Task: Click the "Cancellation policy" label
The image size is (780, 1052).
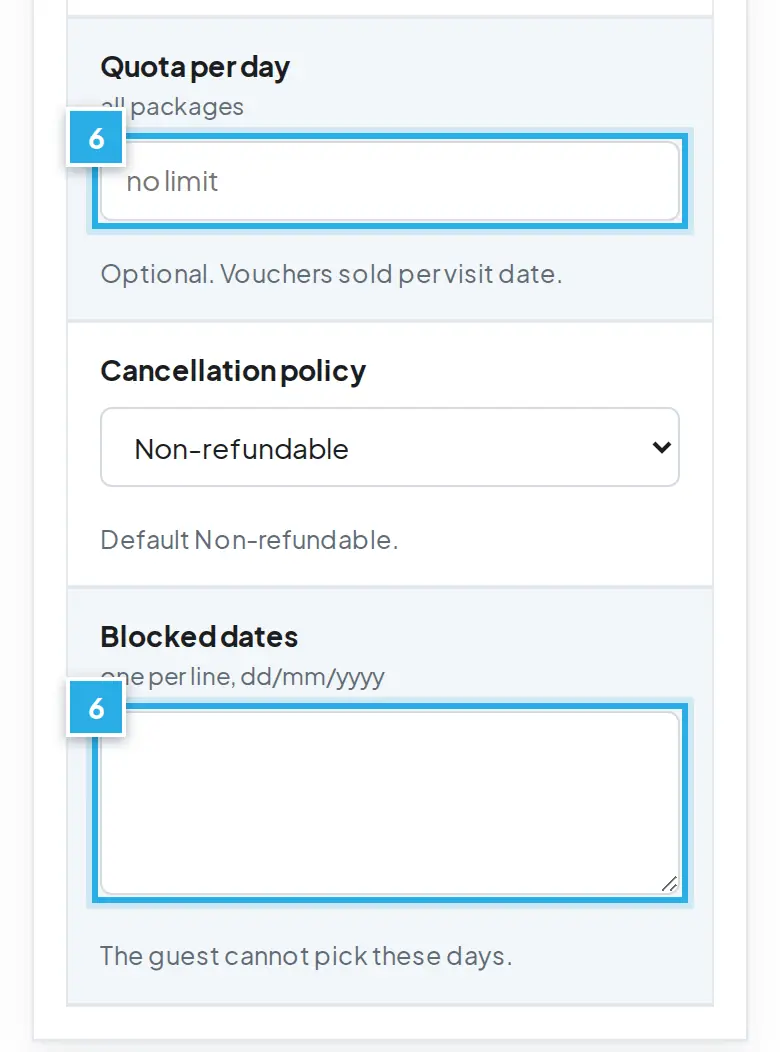Action: tap(233, 371)
